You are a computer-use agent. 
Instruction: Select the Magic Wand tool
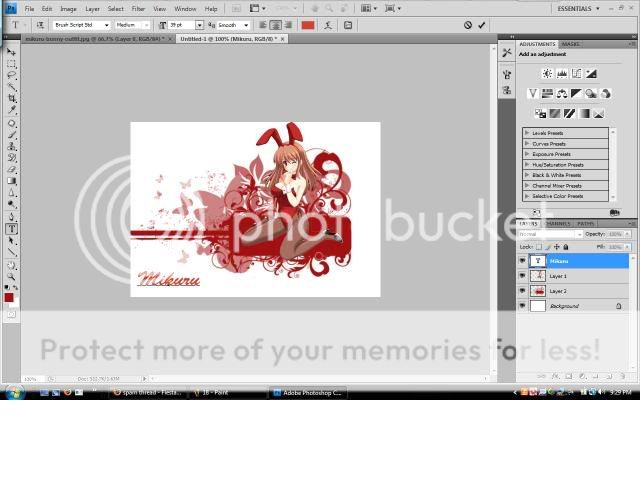coord(11,87)
